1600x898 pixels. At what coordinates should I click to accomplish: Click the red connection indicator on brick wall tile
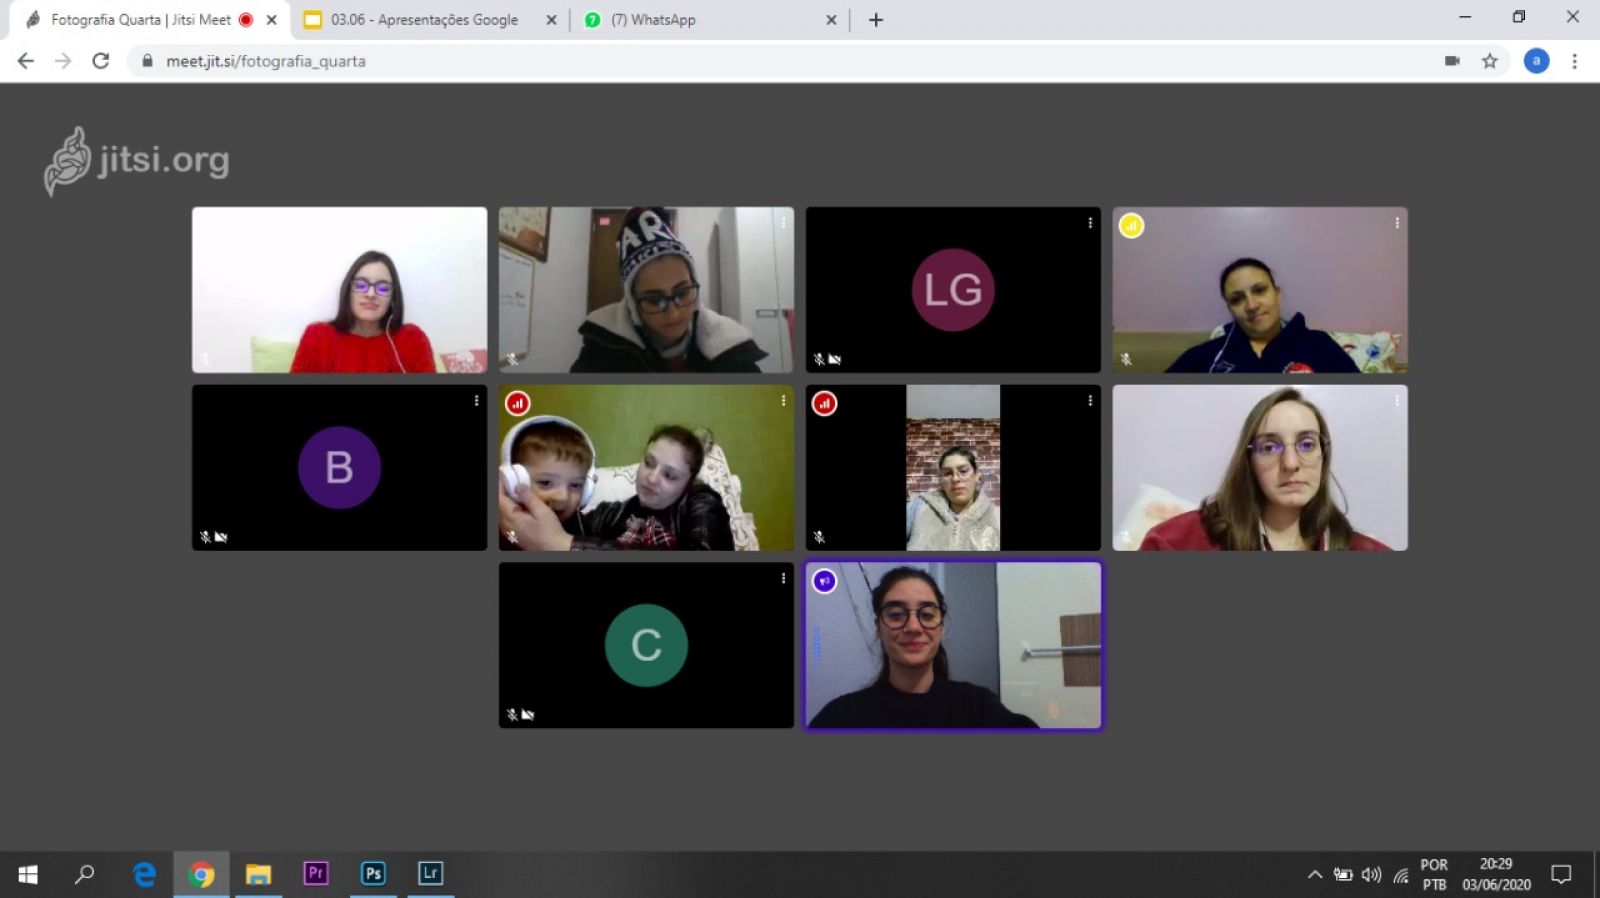824,403
